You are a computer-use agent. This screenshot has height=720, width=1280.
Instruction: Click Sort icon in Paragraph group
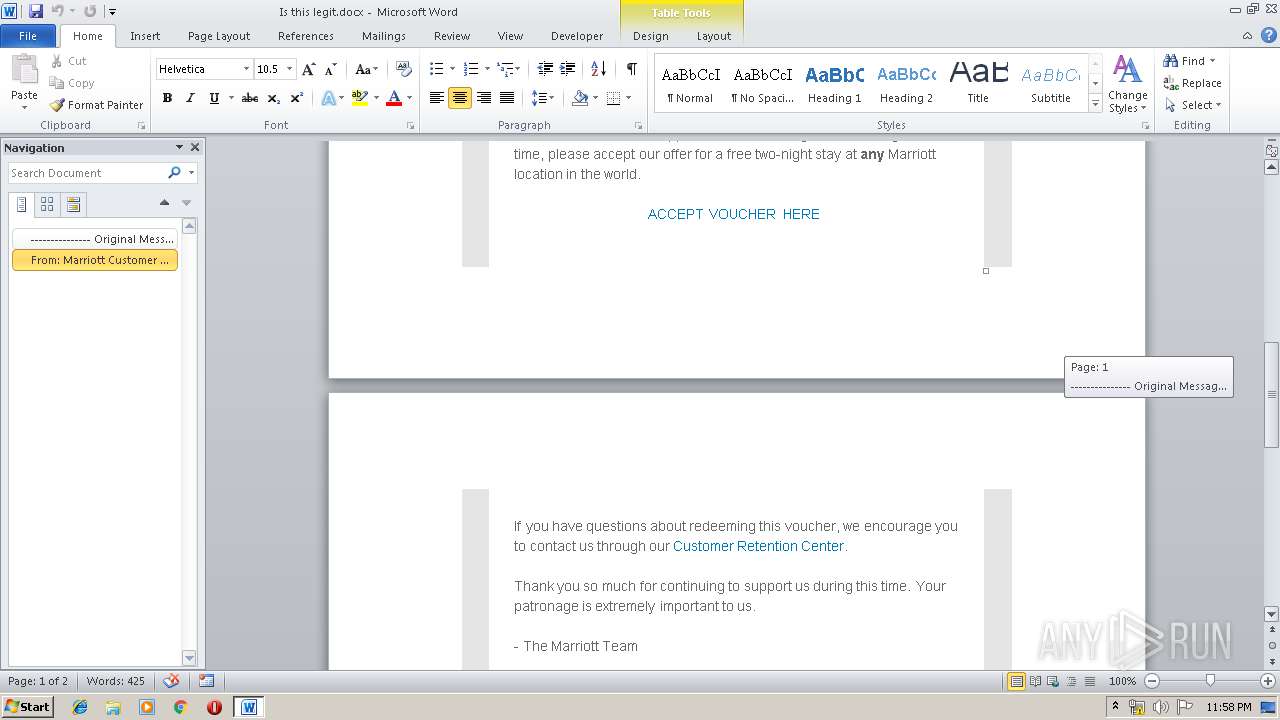(598, 69)
